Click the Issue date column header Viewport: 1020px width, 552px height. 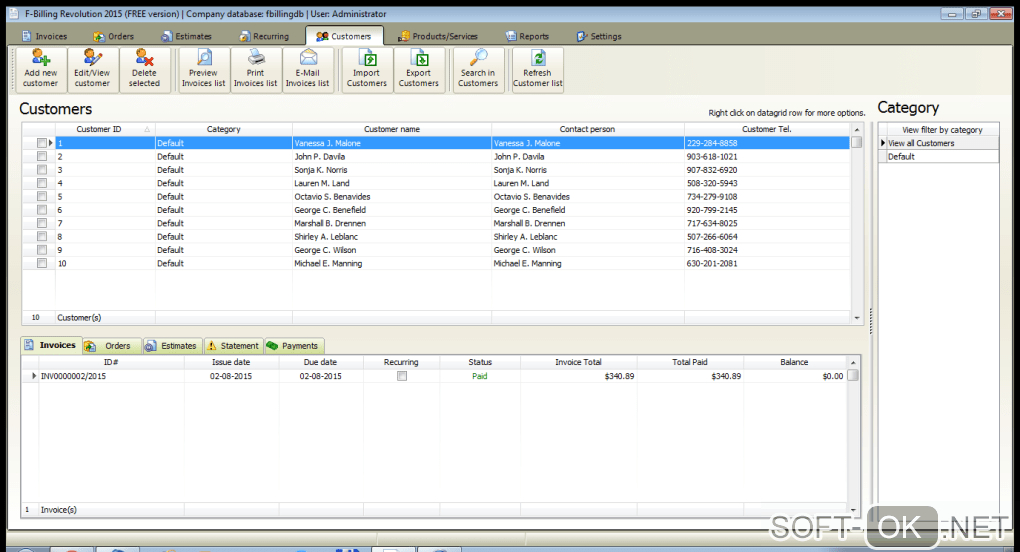pyautogui.click(x=231, y=362)
